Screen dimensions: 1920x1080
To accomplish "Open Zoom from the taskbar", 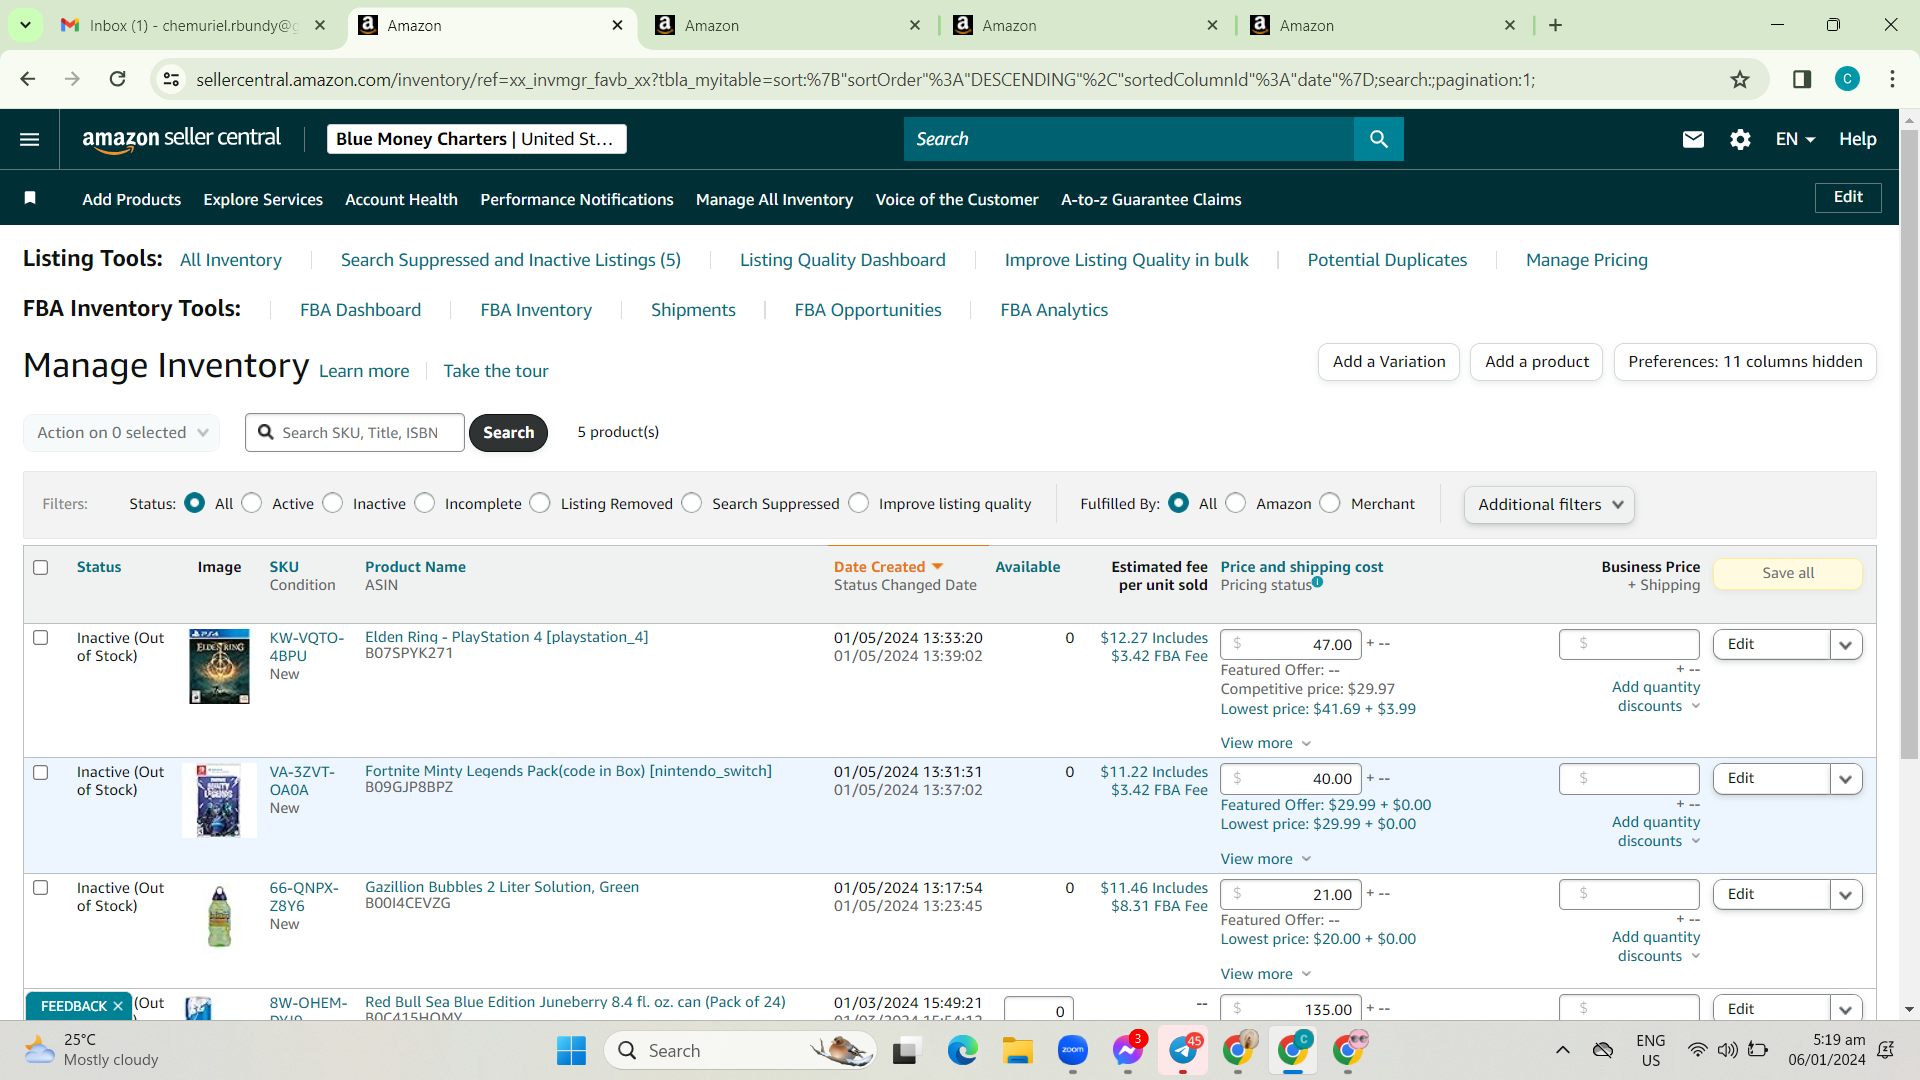I will [1072, 1051].
